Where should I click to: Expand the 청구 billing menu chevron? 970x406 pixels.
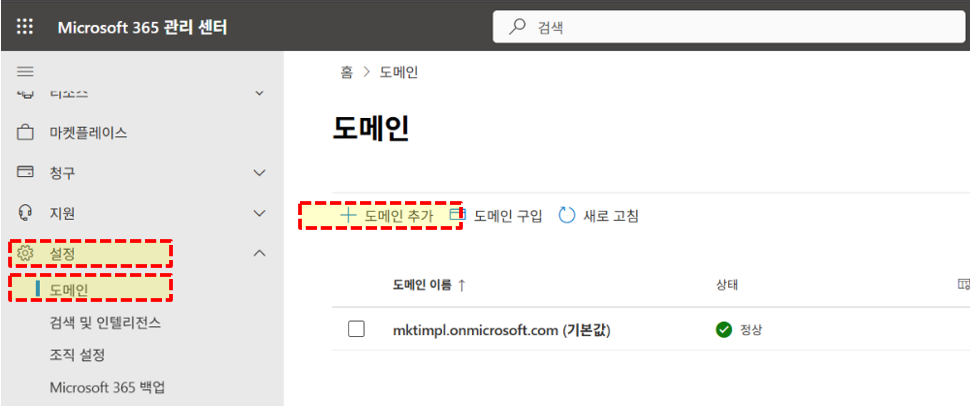pos(260,173)
